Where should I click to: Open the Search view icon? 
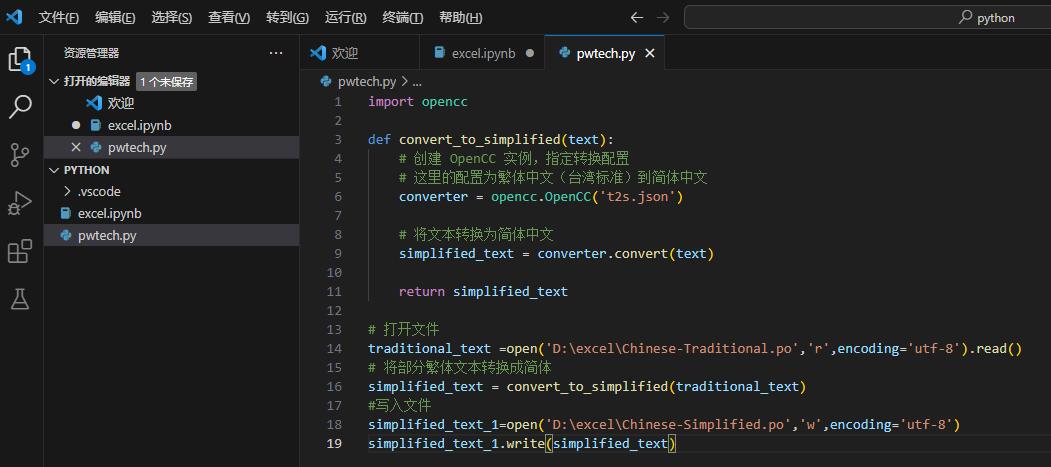(19, 107)
